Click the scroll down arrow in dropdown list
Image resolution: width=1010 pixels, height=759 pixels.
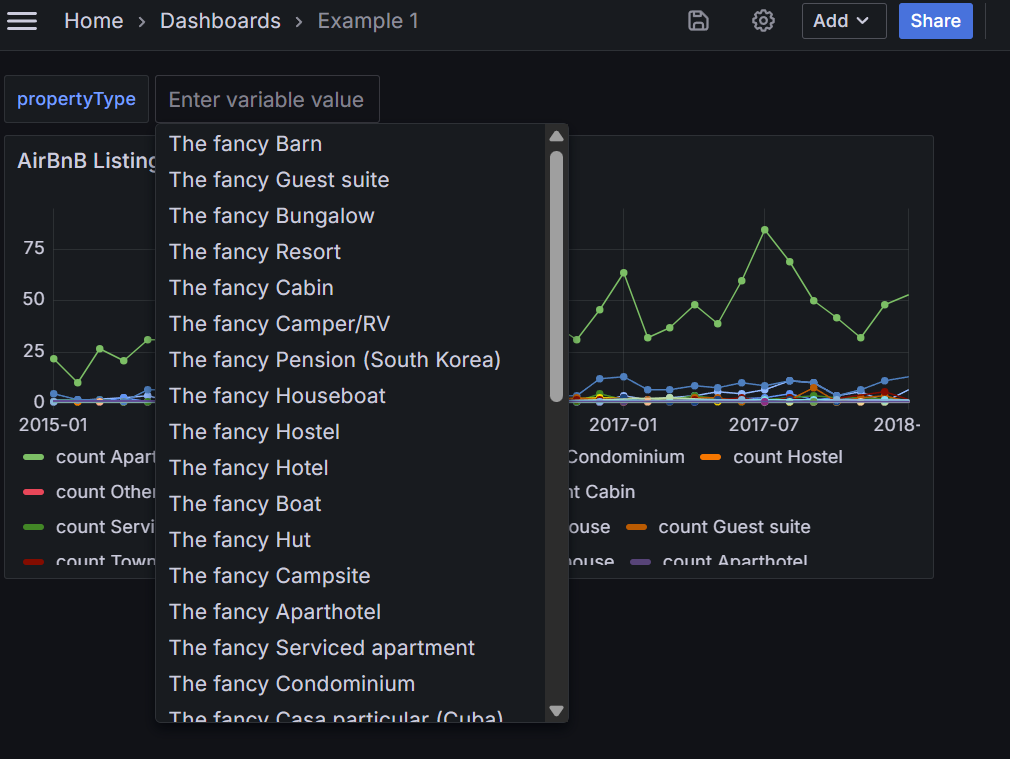click(557, 710)
